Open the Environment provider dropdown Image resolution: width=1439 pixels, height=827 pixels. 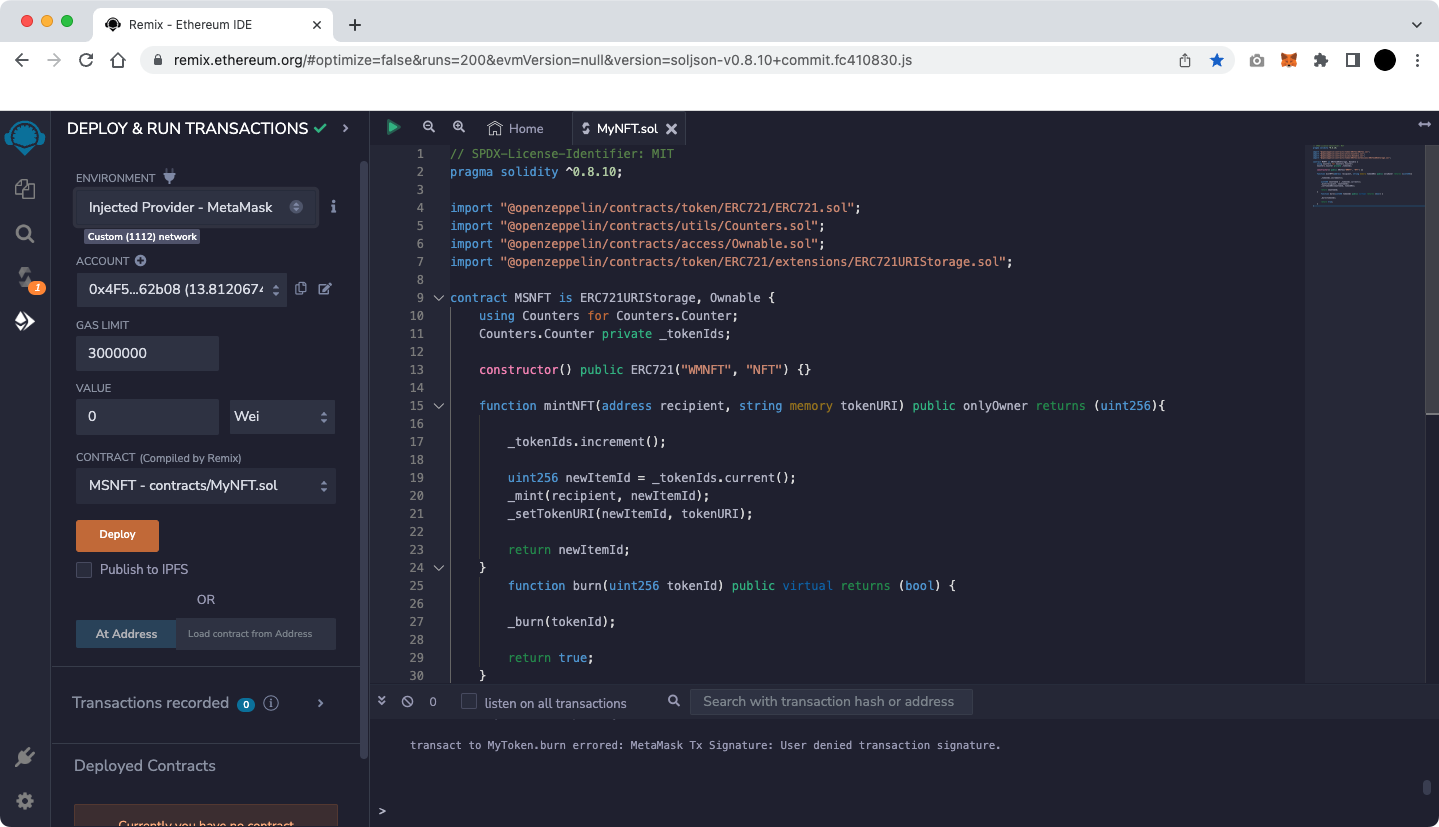196,207
